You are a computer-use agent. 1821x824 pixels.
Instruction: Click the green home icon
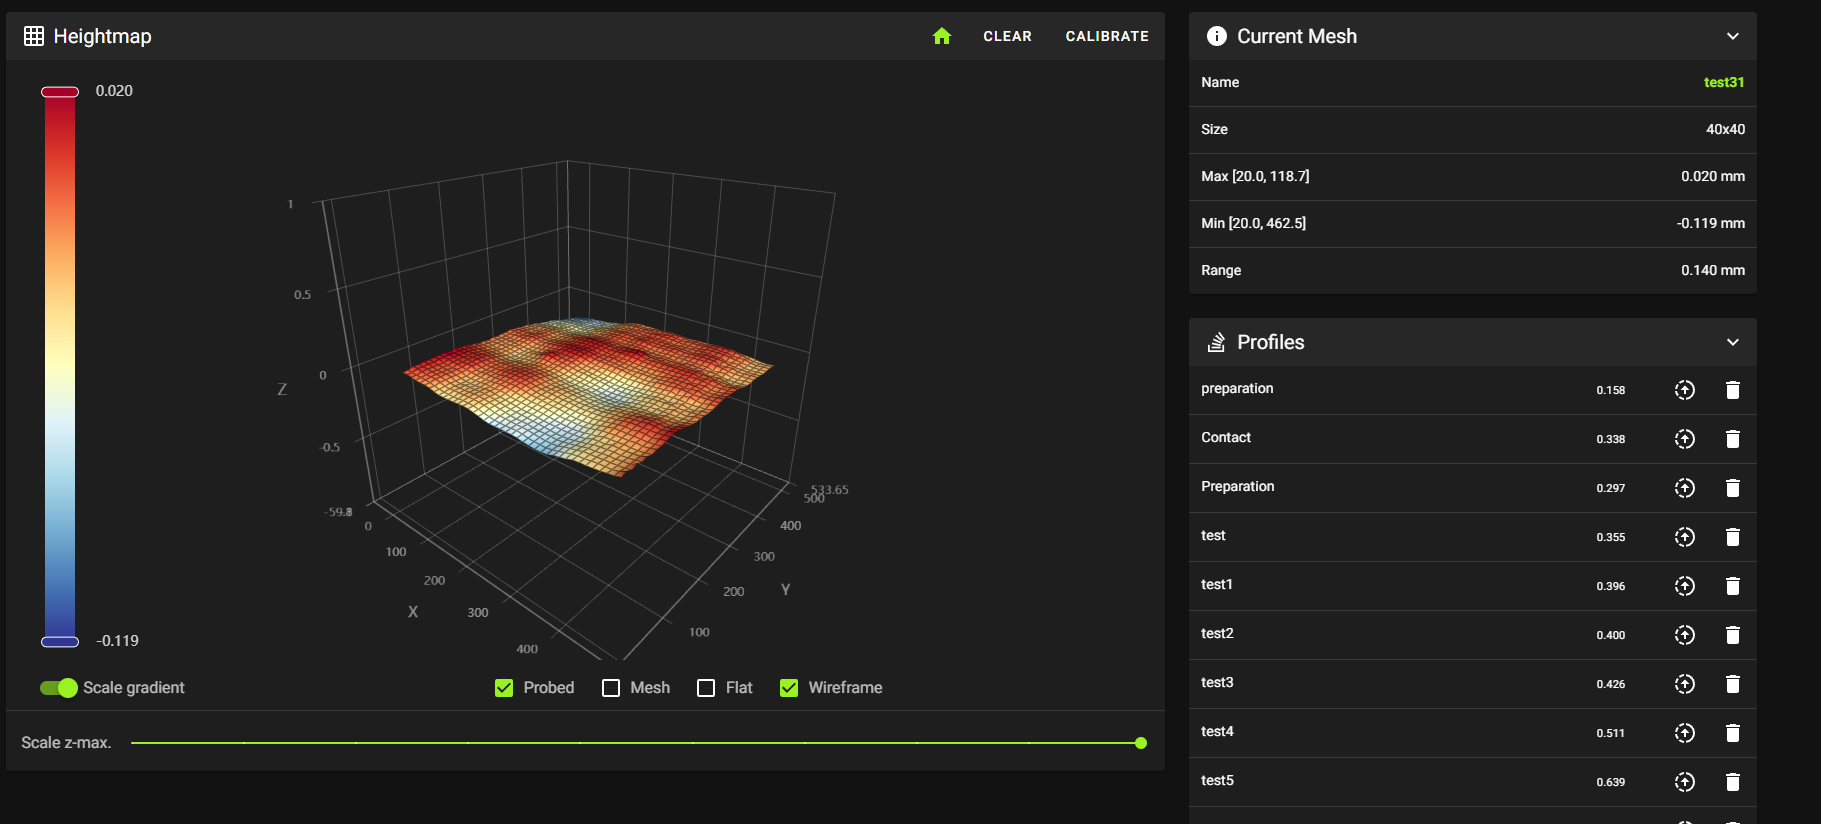pyautogui.click(x=942, y=36)
